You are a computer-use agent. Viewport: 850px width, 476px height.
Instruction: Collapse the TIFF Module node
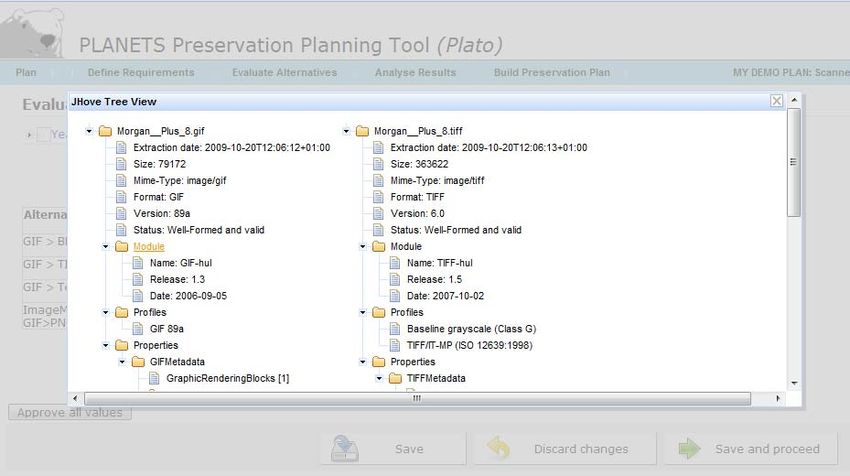coord(363,247)
